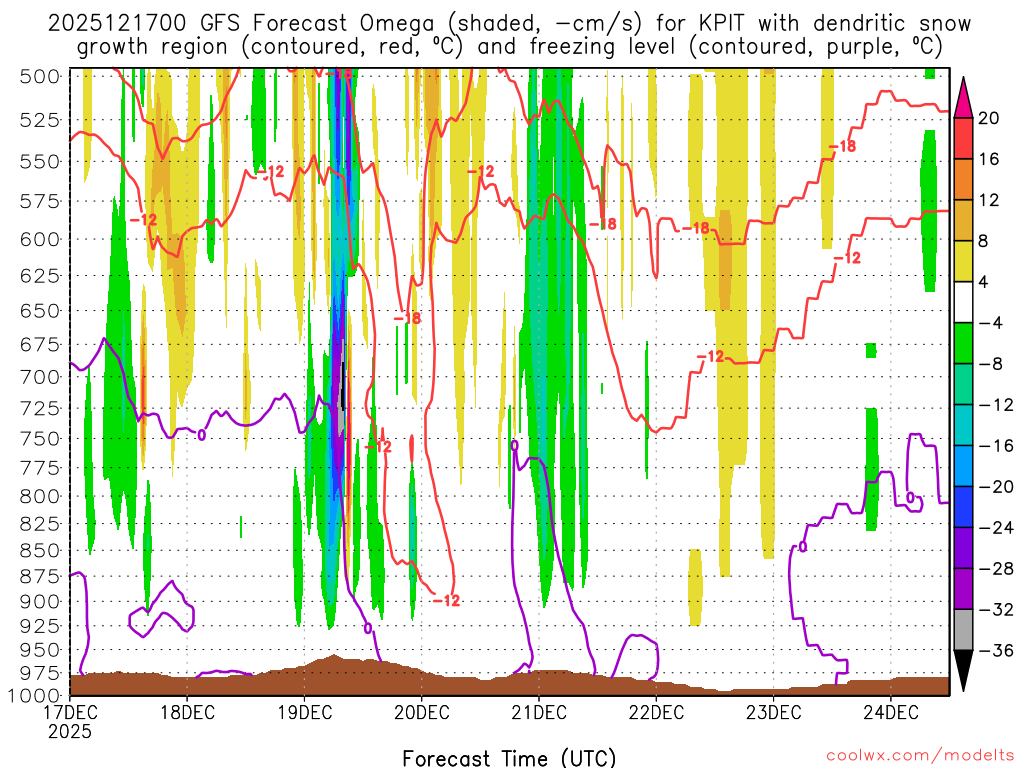Select the 850 pressure level label
The image size is (1024, 768).
[x=41, y=550]
